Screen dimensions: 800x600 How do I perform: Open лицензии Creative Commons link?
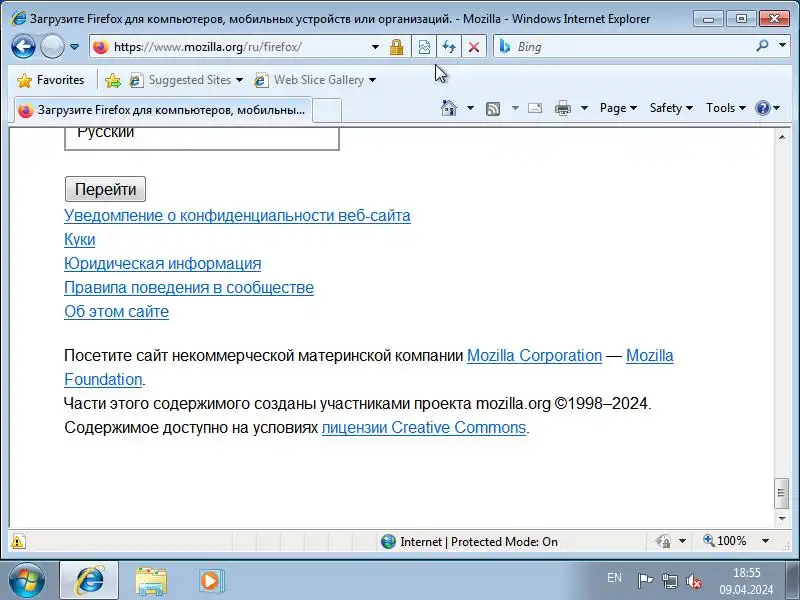click(x=424, y=428)
